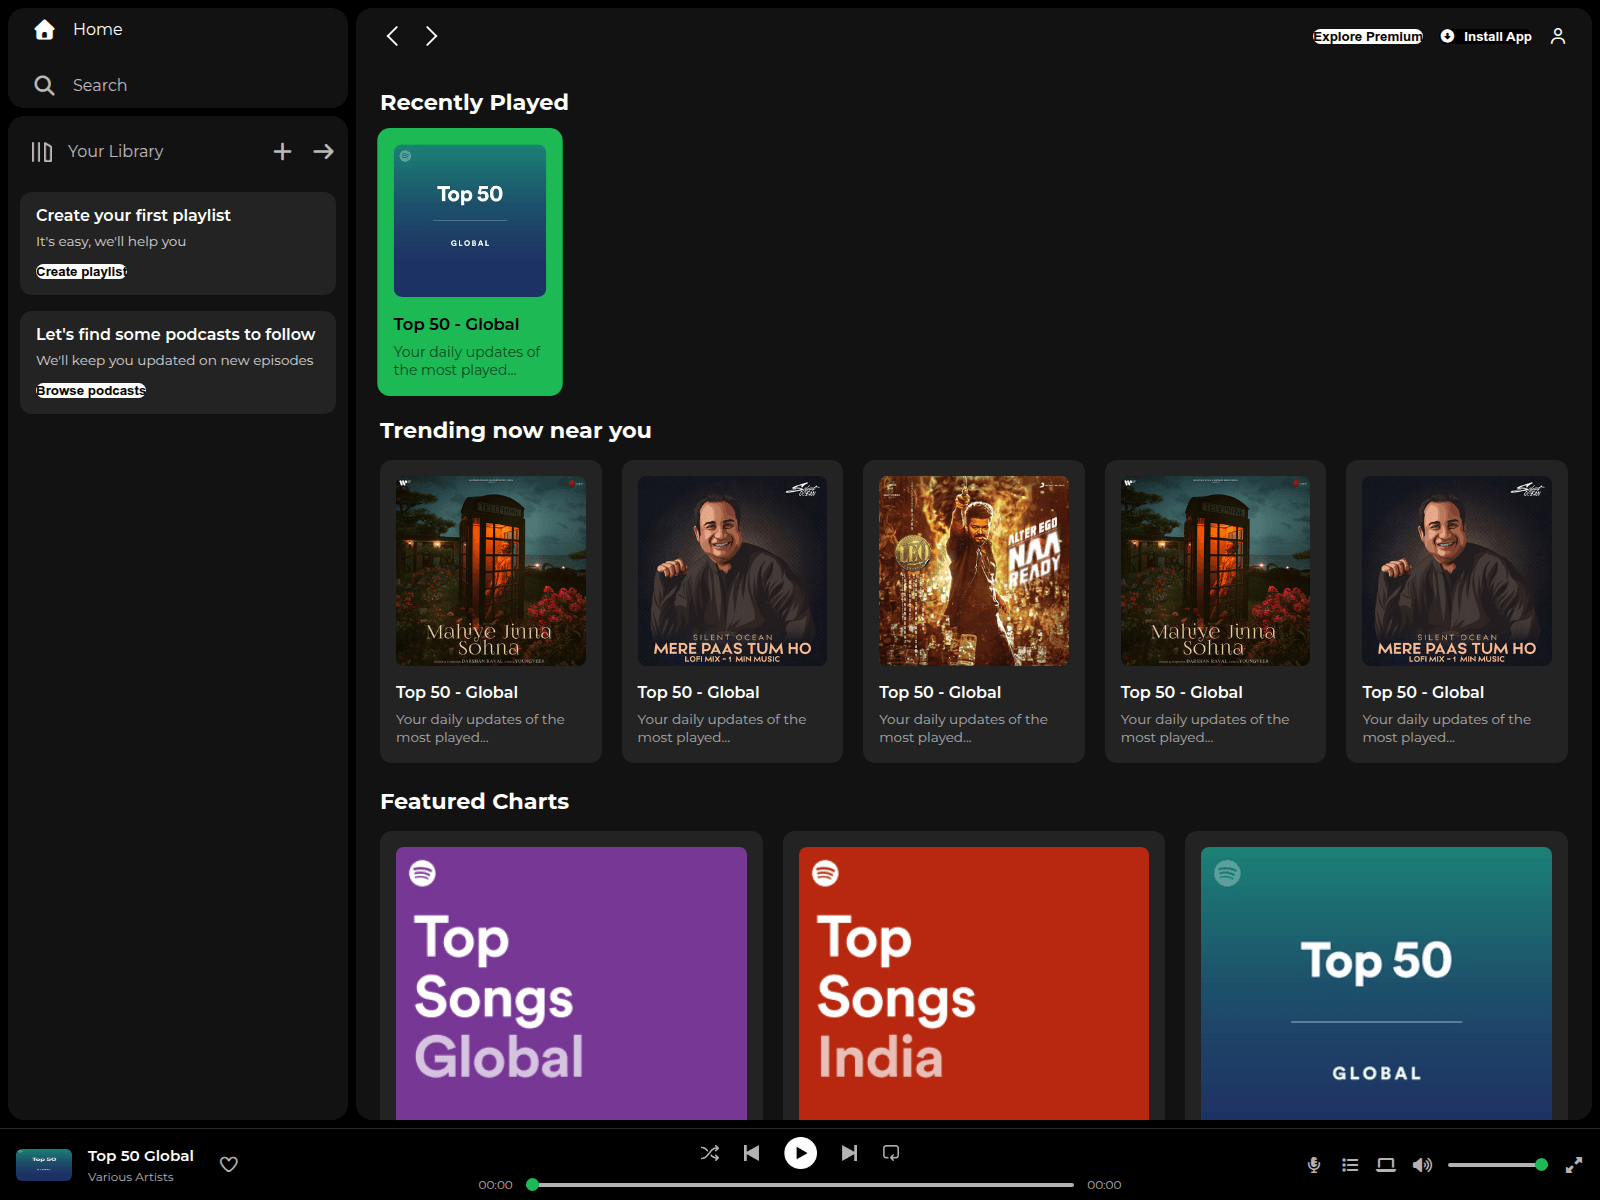Click the Search label in sidebar

(x=100, y=85)
